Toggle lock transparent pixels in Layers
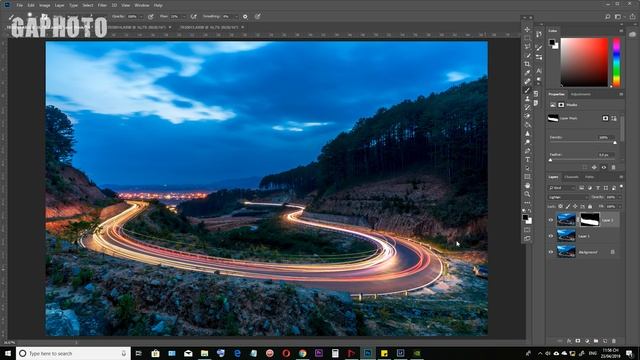Viewport: 640px width, 360px height. pos(560,207)
